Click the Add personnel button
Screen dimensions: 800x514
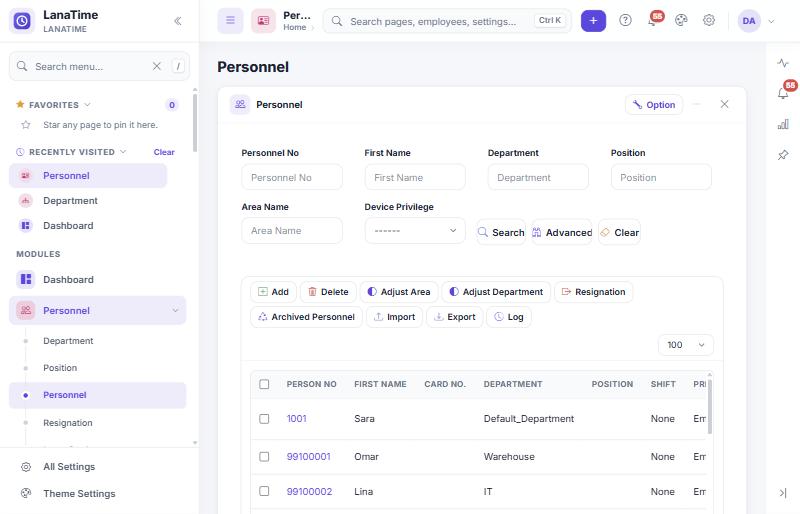click(273, 292)
